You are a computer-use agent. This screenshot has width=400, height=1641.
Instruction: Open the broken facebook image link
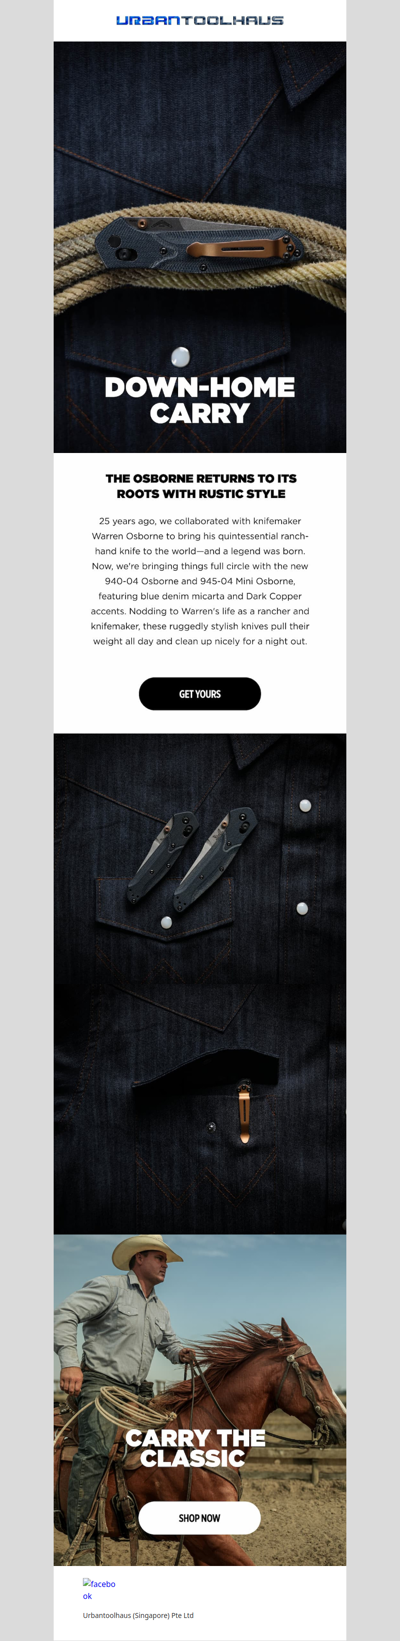coord(99,1590)
